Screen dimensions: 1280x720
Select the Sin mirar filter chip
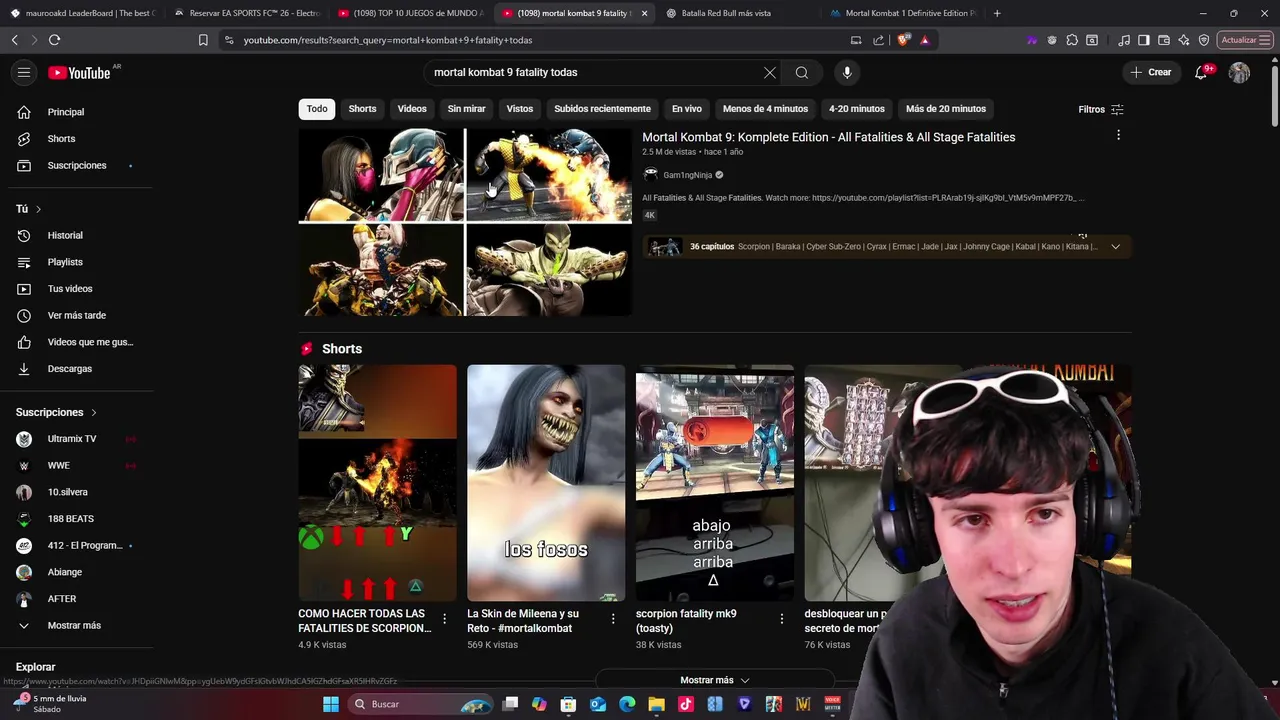[466, 109]
